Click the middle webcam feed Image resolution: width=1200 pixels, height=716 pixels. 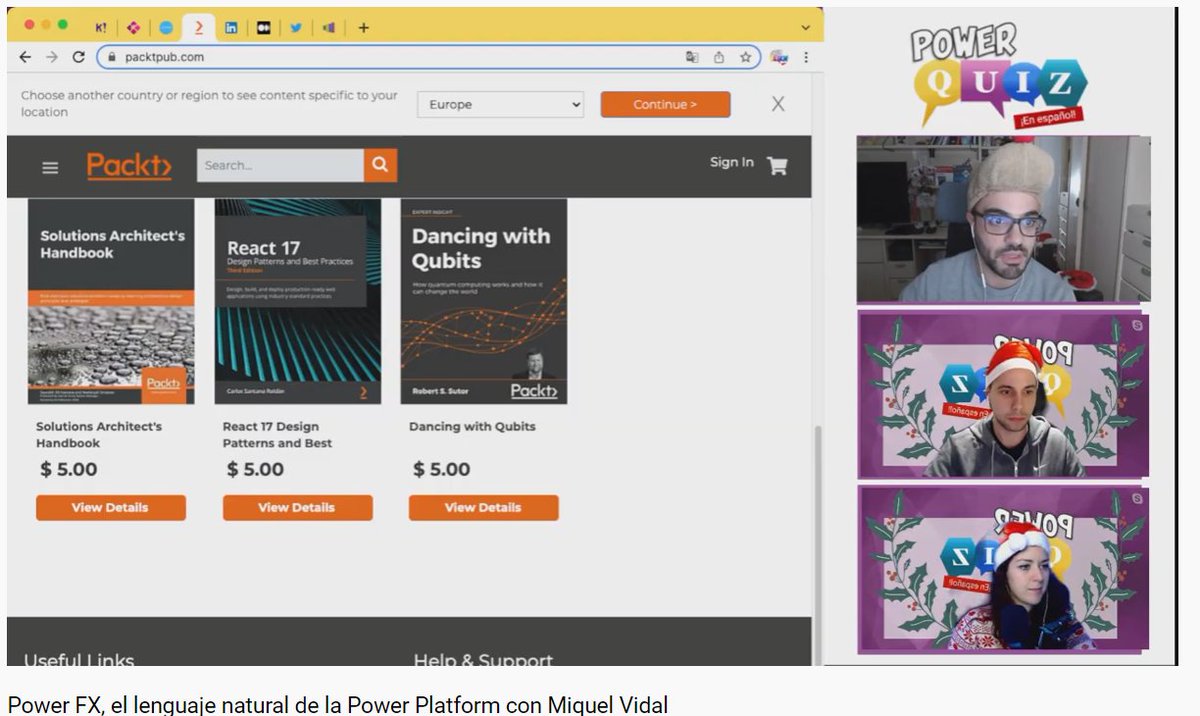click(x=1003, y=394)
